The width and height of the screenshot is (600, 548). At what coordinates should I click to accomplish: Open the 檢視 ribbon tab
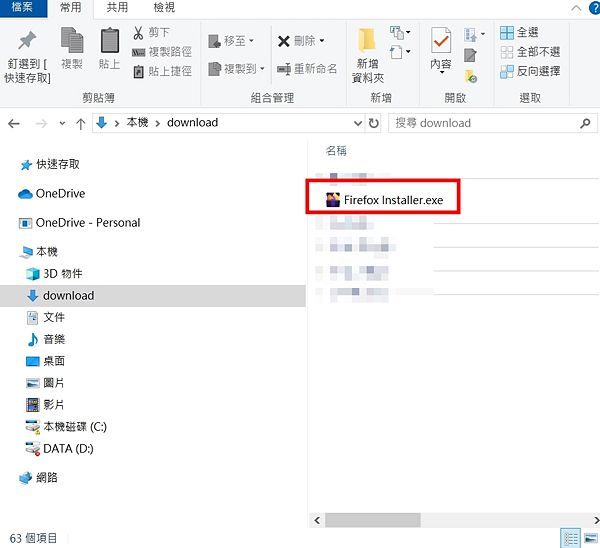[164, 7]
